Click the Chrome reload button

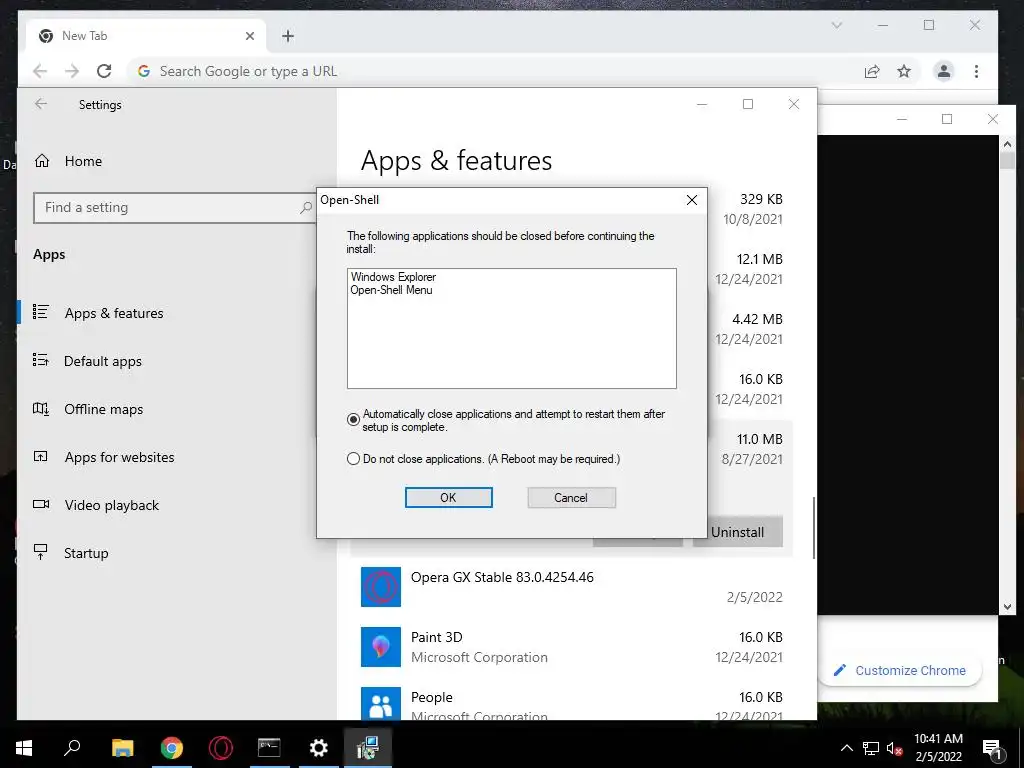coord(104,71)
